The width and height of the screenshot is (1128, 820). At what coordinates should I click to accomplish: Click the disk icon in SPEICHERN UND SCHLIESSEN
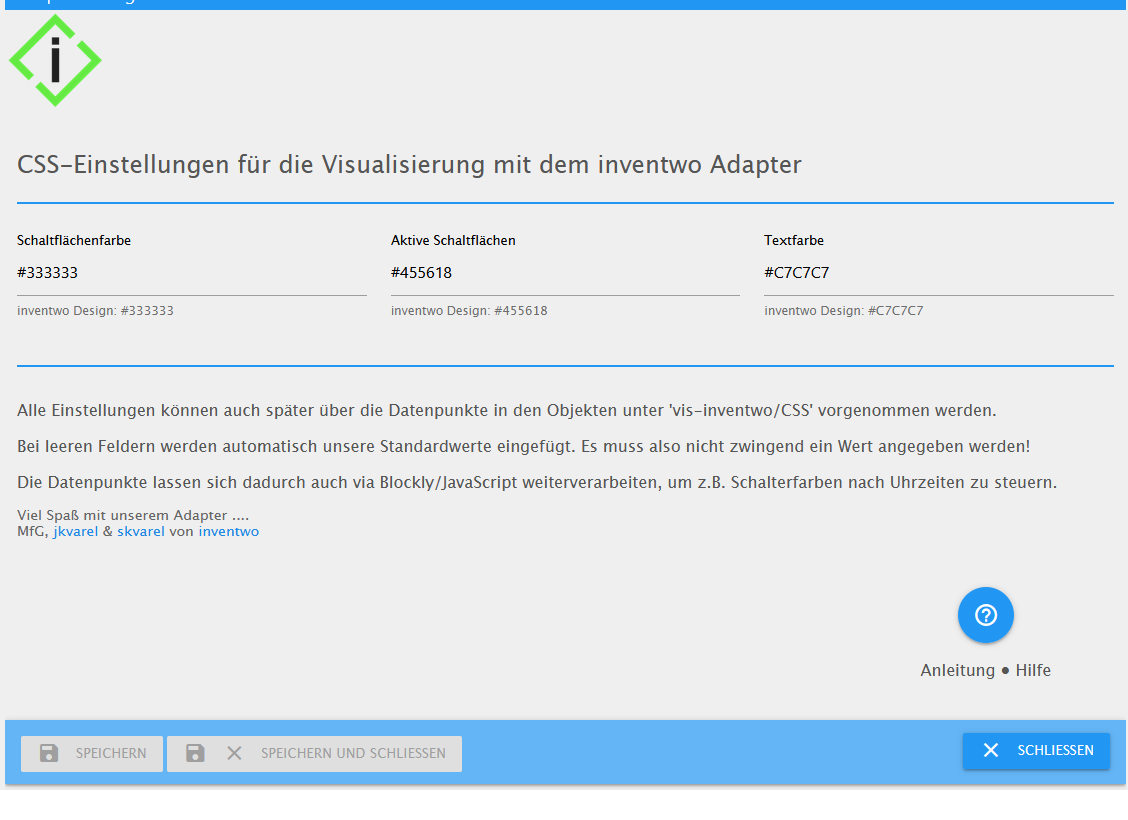tap(195, 753)
